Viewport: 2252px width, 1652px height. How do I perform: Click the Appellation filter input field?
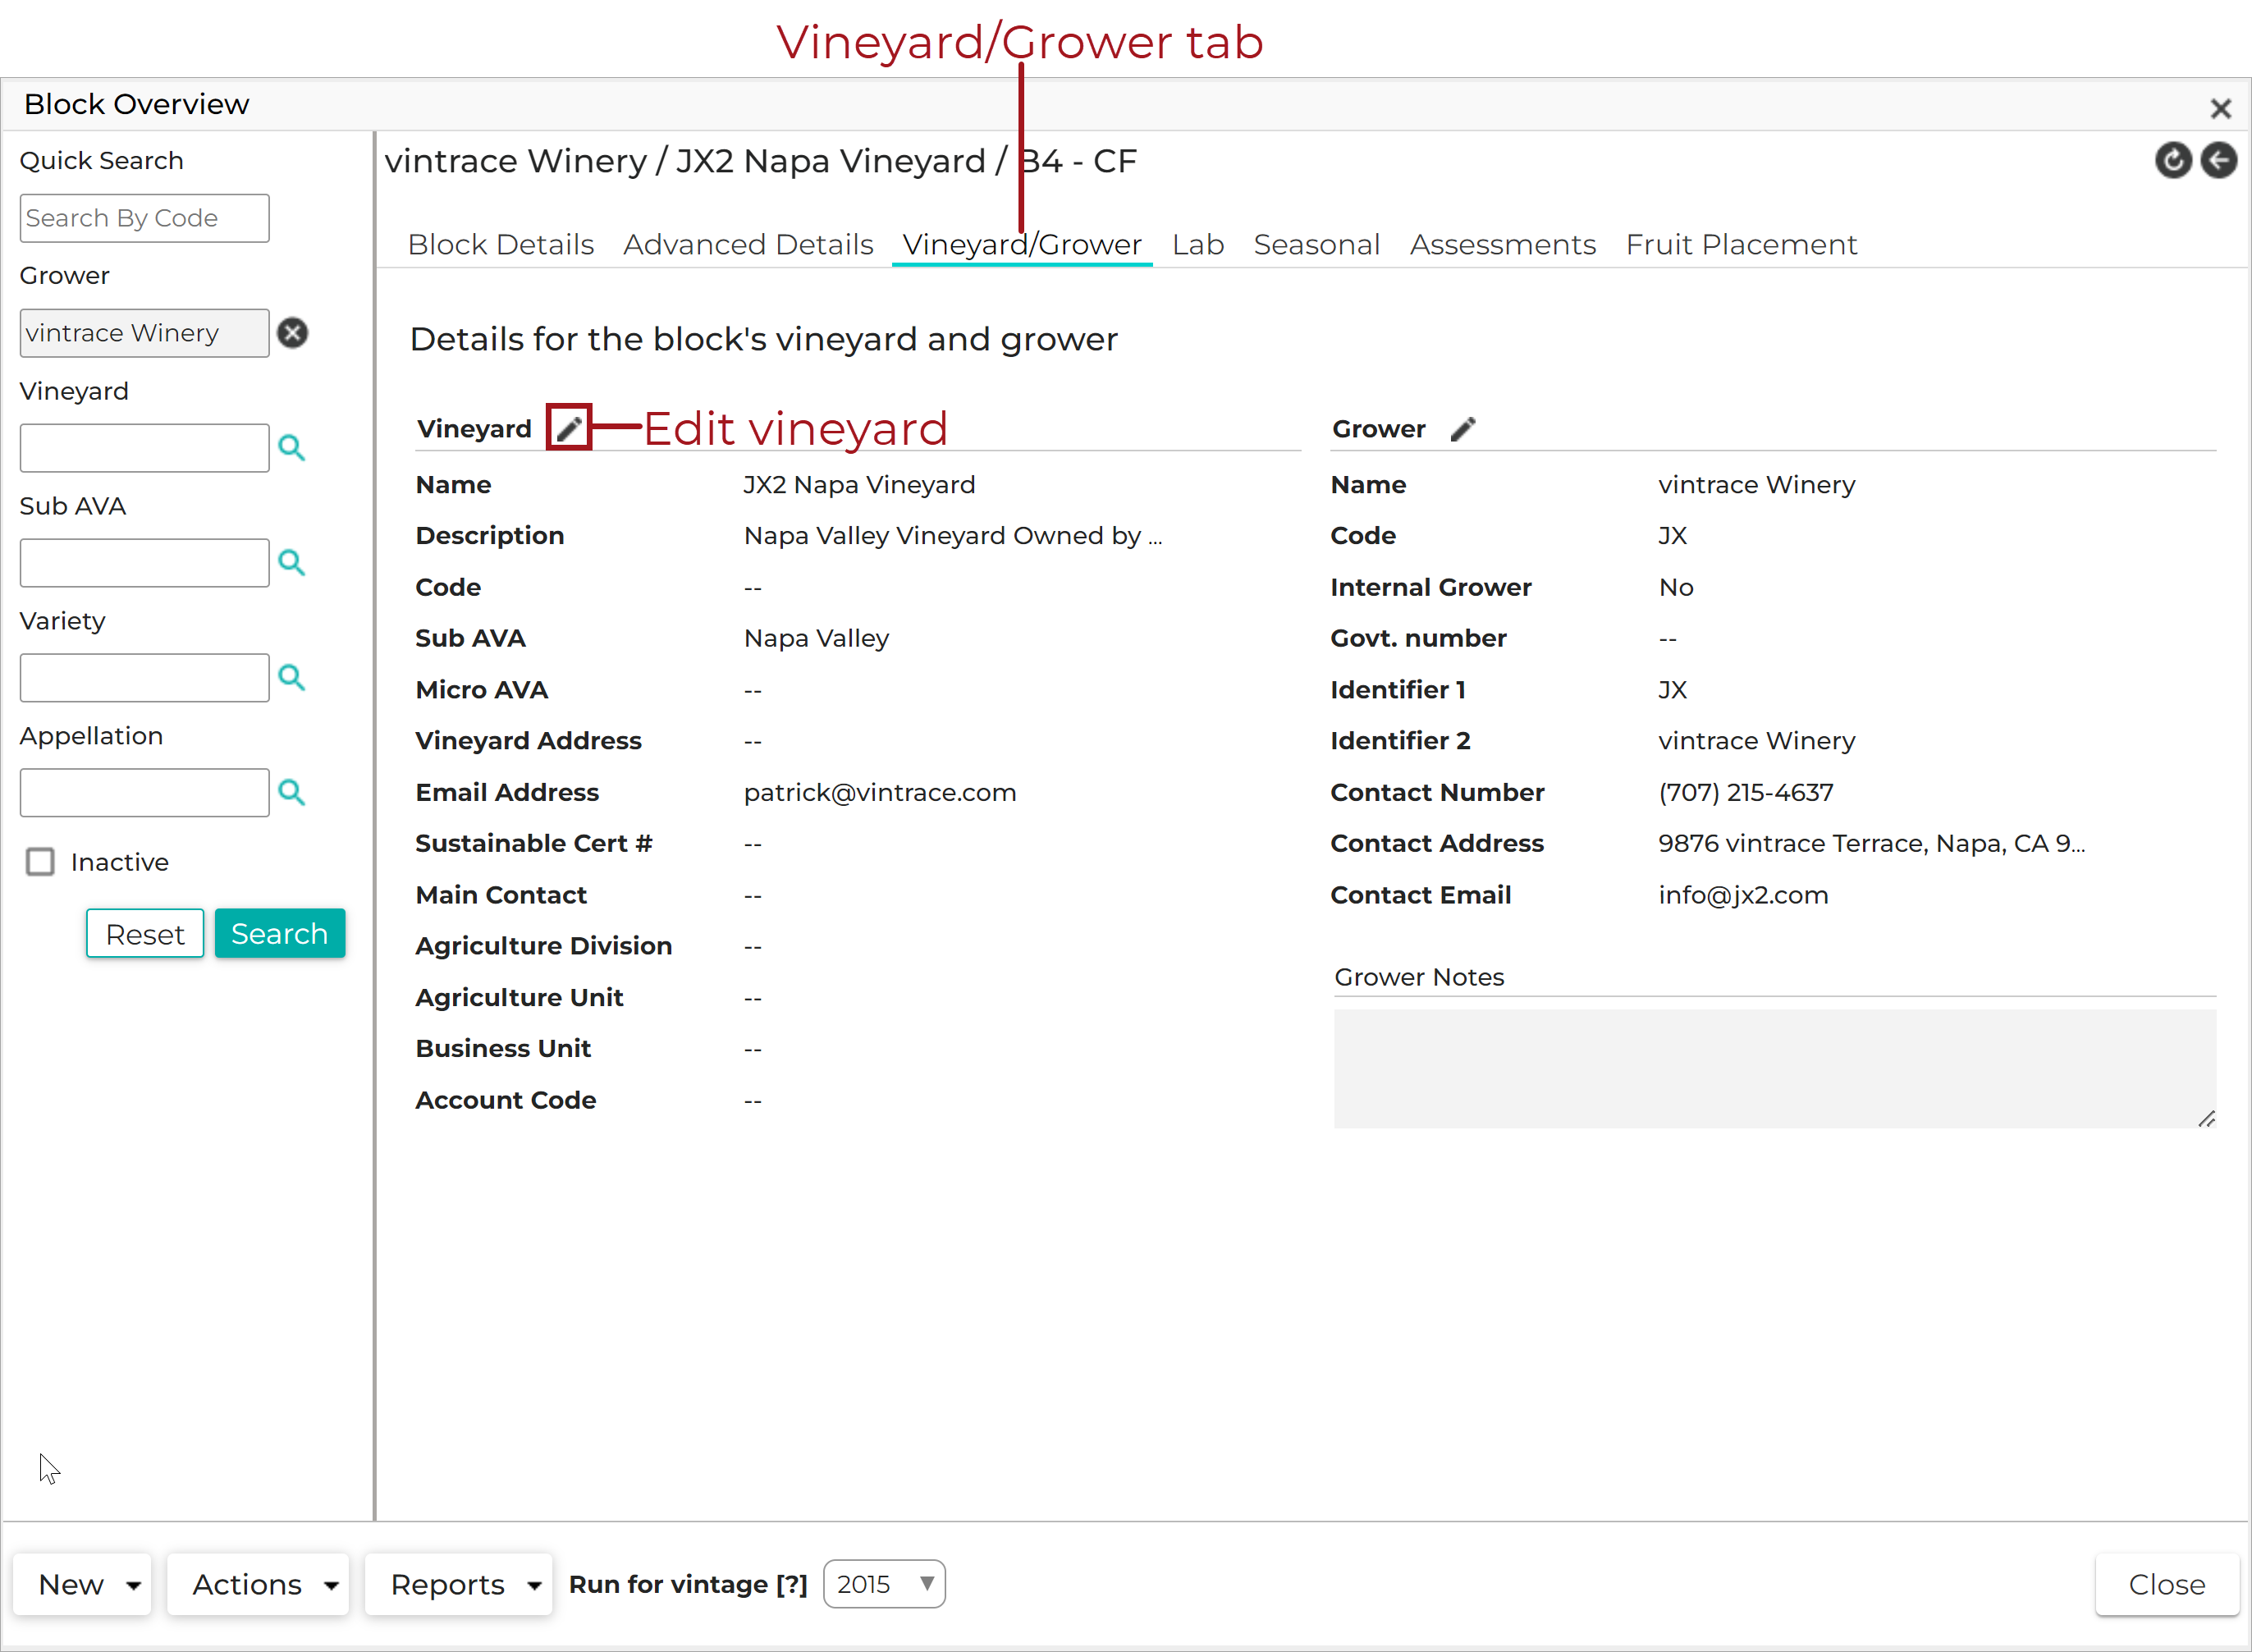point(144,793)
